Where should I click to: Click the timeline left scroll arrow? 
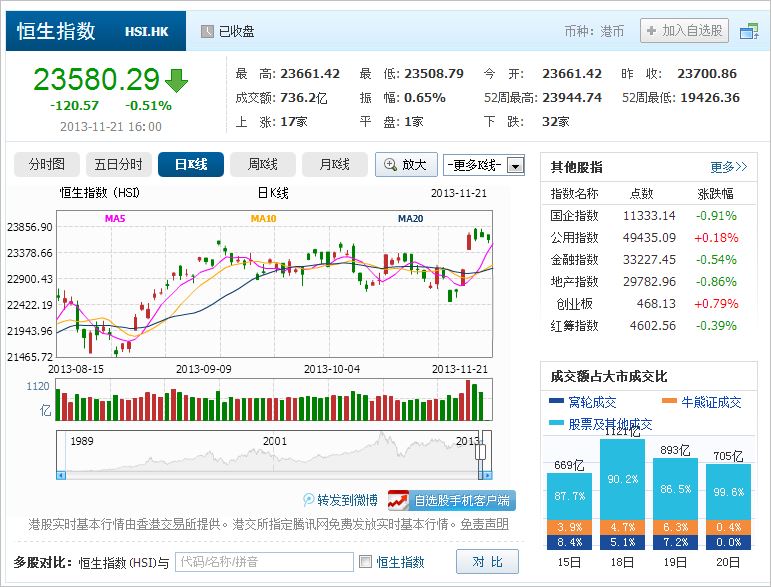pyautogui.click(x=61, y=475)
